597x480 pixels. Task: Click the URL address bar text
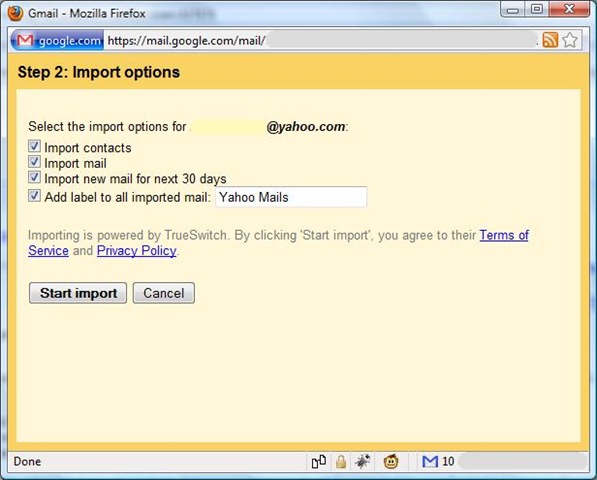click(x=187, y=40)
